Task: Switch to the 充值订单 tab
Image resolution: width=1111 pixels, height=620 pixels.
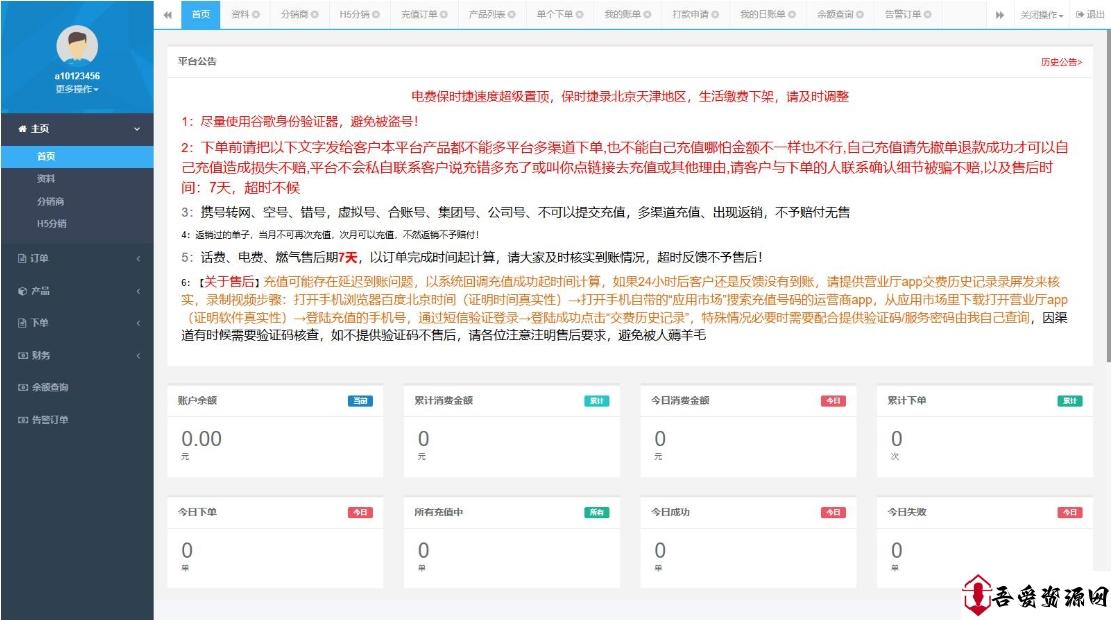Action: 419,14
